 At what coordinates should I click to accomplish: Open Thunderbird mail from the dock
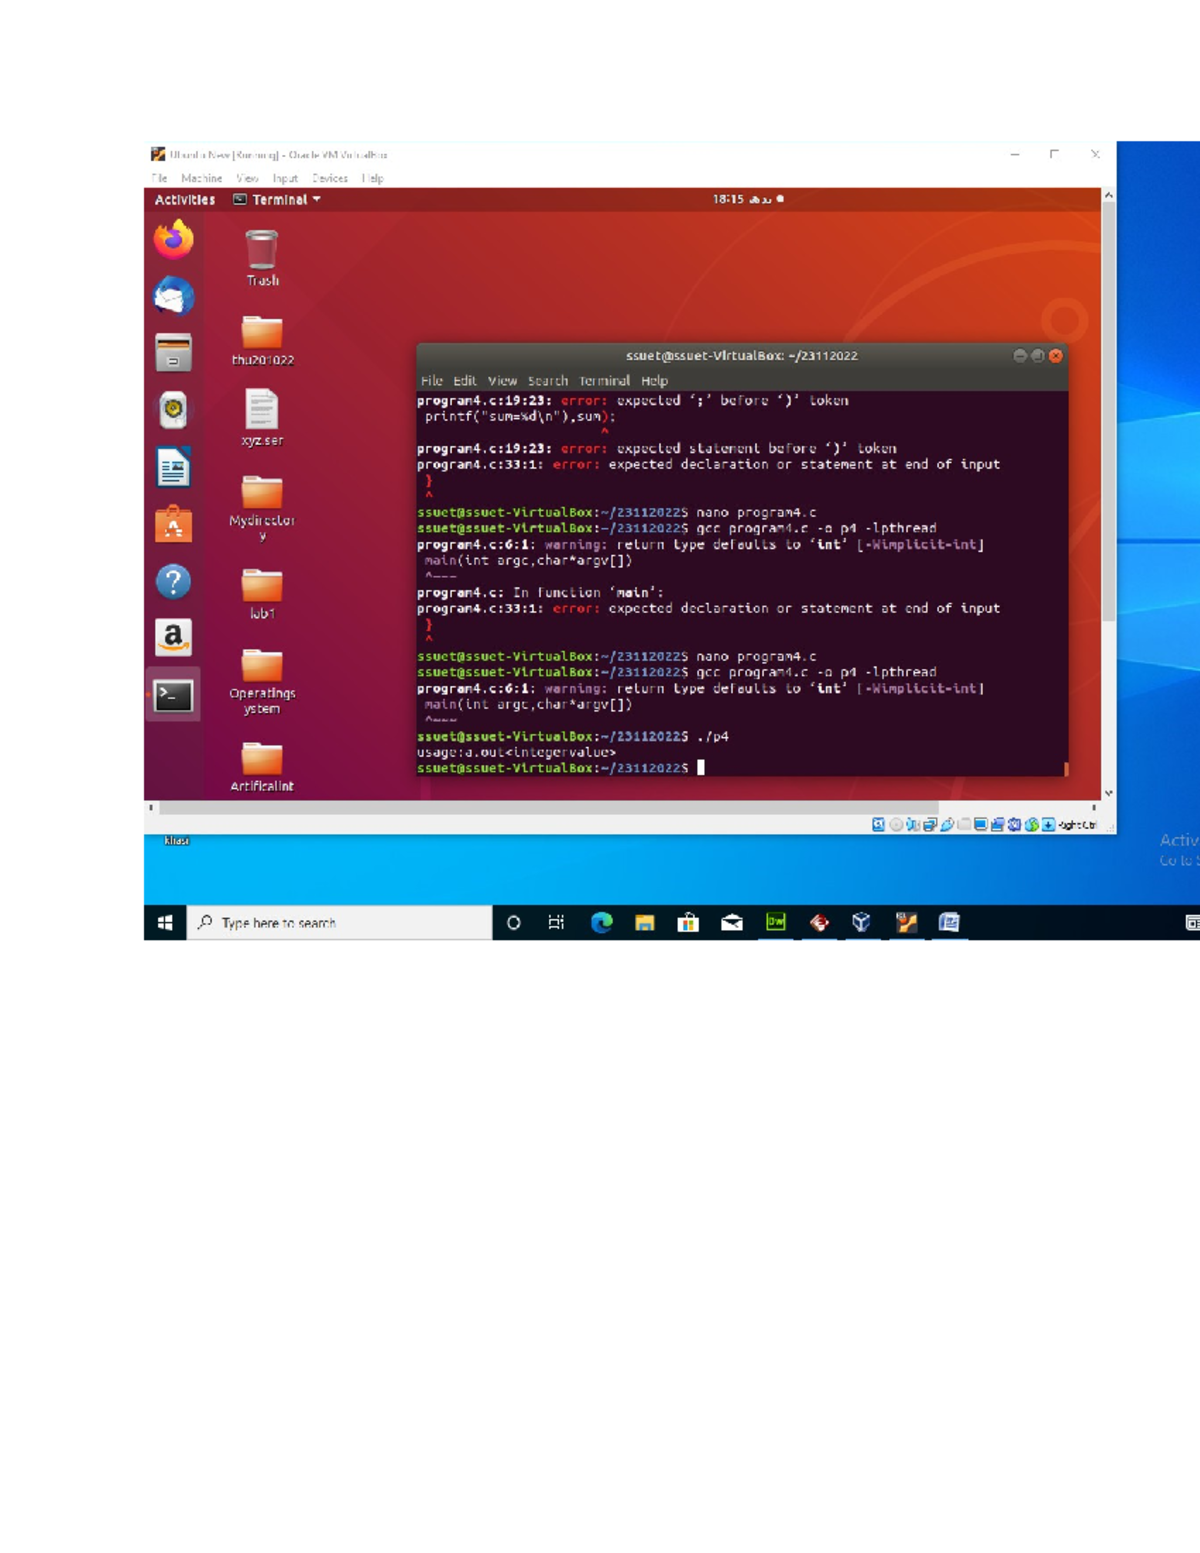pyautogui.click(x=174, y=294)
